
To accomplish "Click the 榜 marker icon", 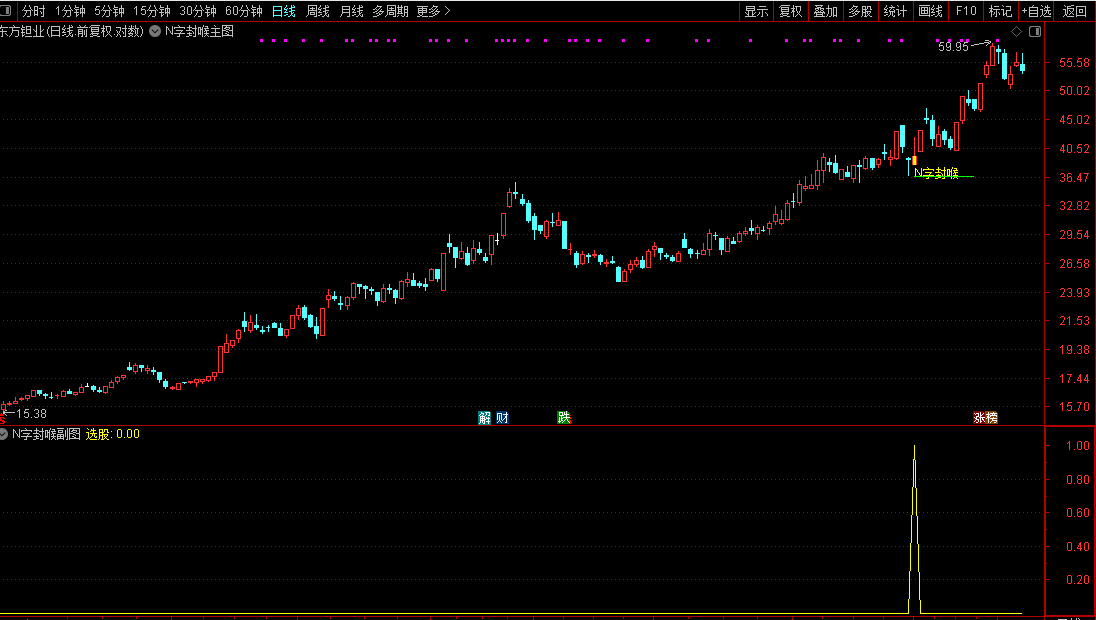I will pos(991,417).
